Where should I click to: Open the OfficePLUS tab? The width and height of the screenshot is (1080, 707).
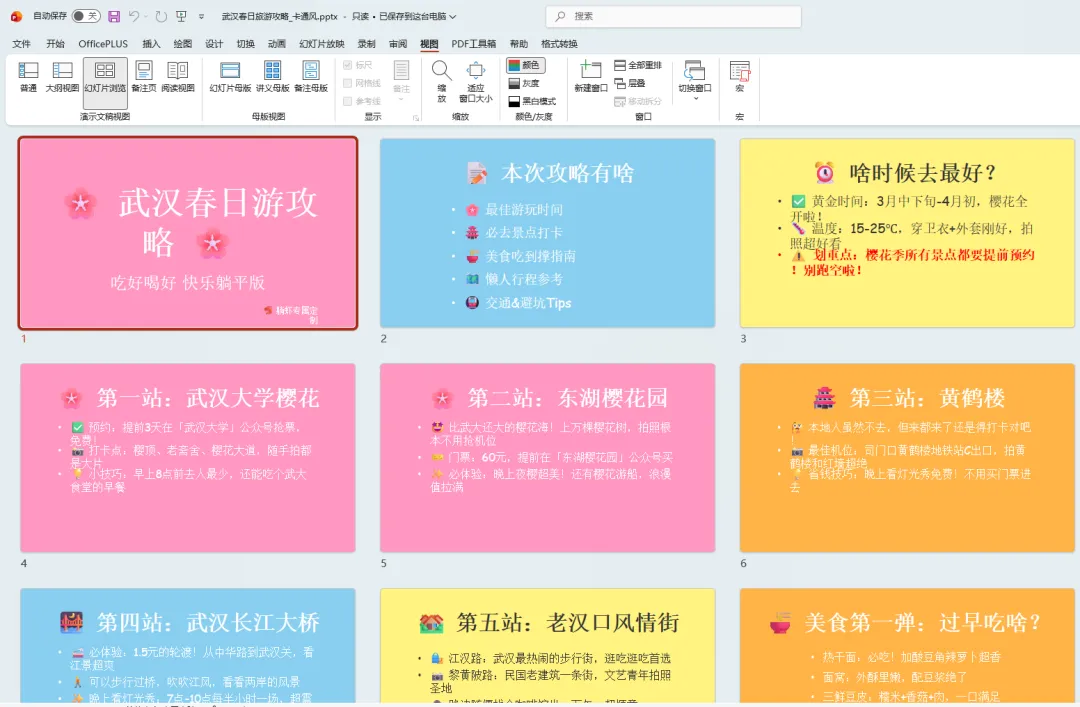pos(103,43)
